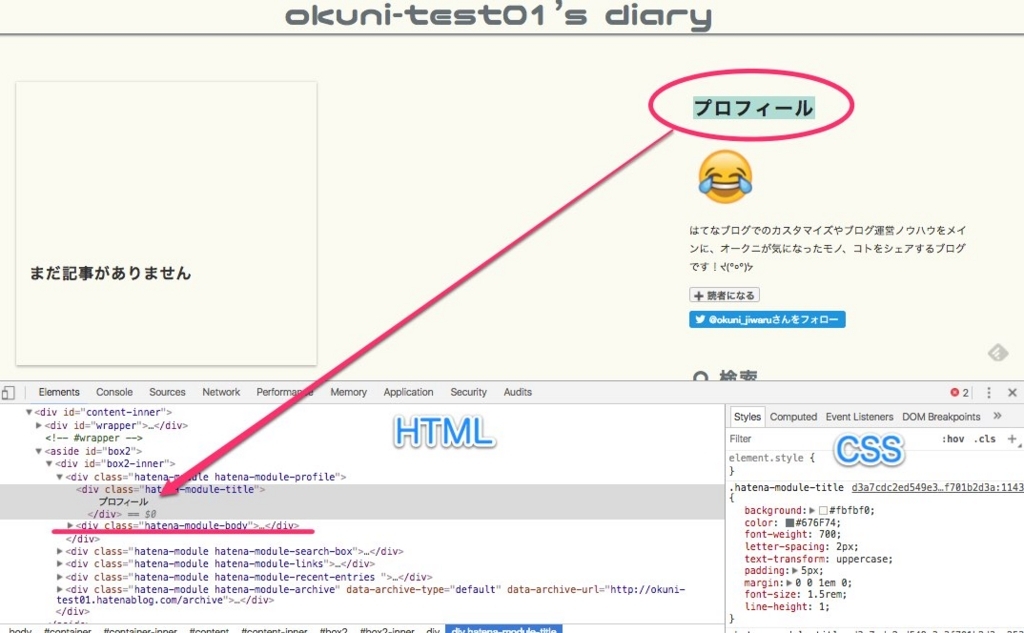Toggle the .cls class editor button
The width and height of the screenshot is (1024, 633).
[985, 439]
